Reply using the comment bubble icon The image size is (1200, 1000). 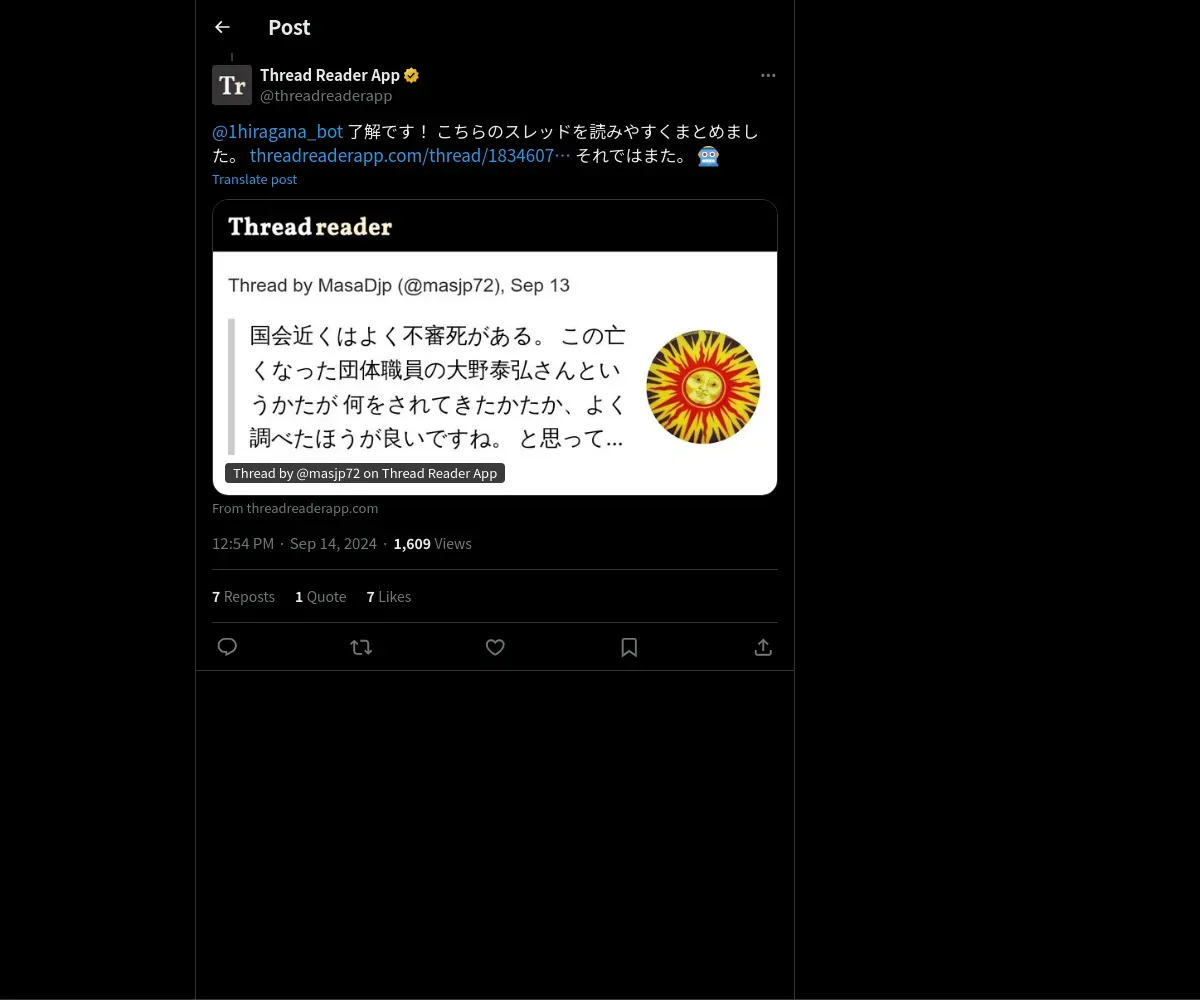pos(227,647)
